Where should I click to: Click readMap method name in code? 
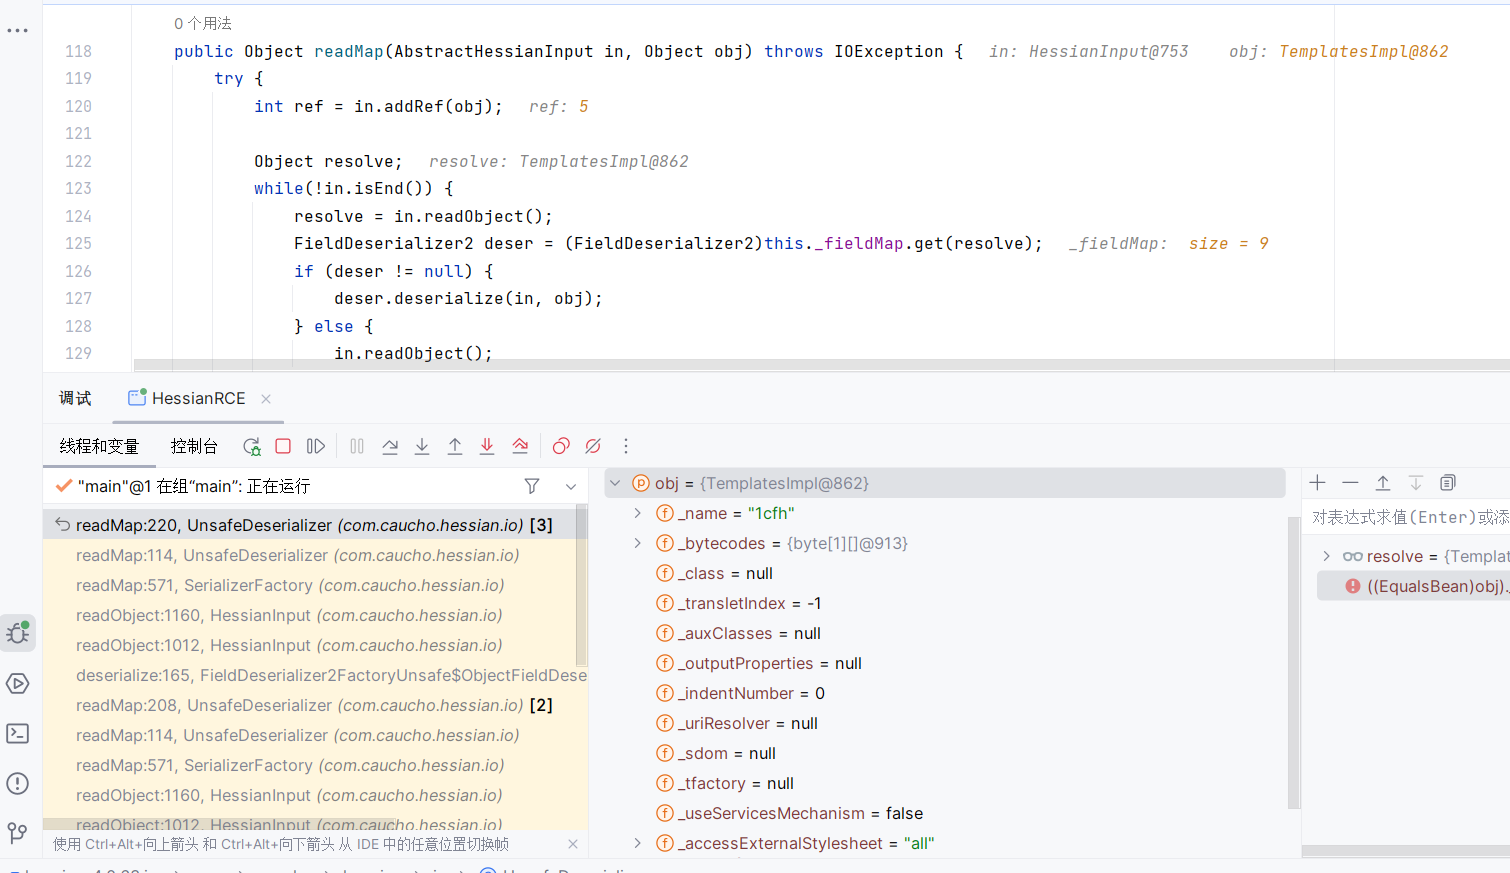349,51
